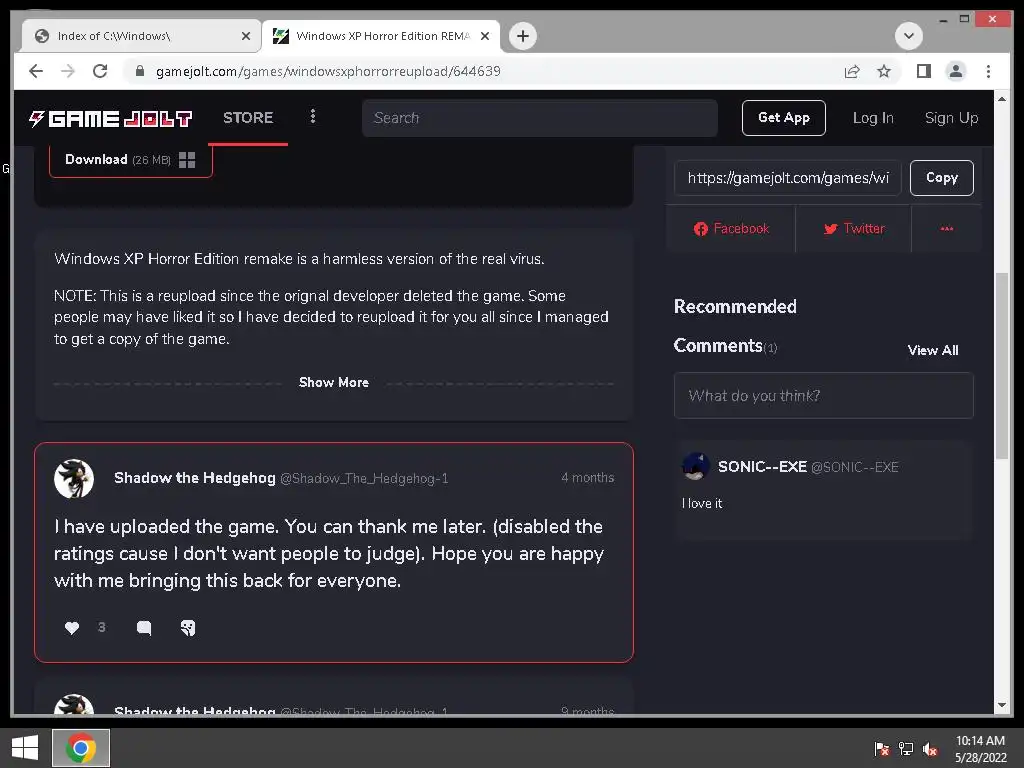This screenshot has width=1024, height=768.
Task: Click the like count '3'
Action: 101,628
